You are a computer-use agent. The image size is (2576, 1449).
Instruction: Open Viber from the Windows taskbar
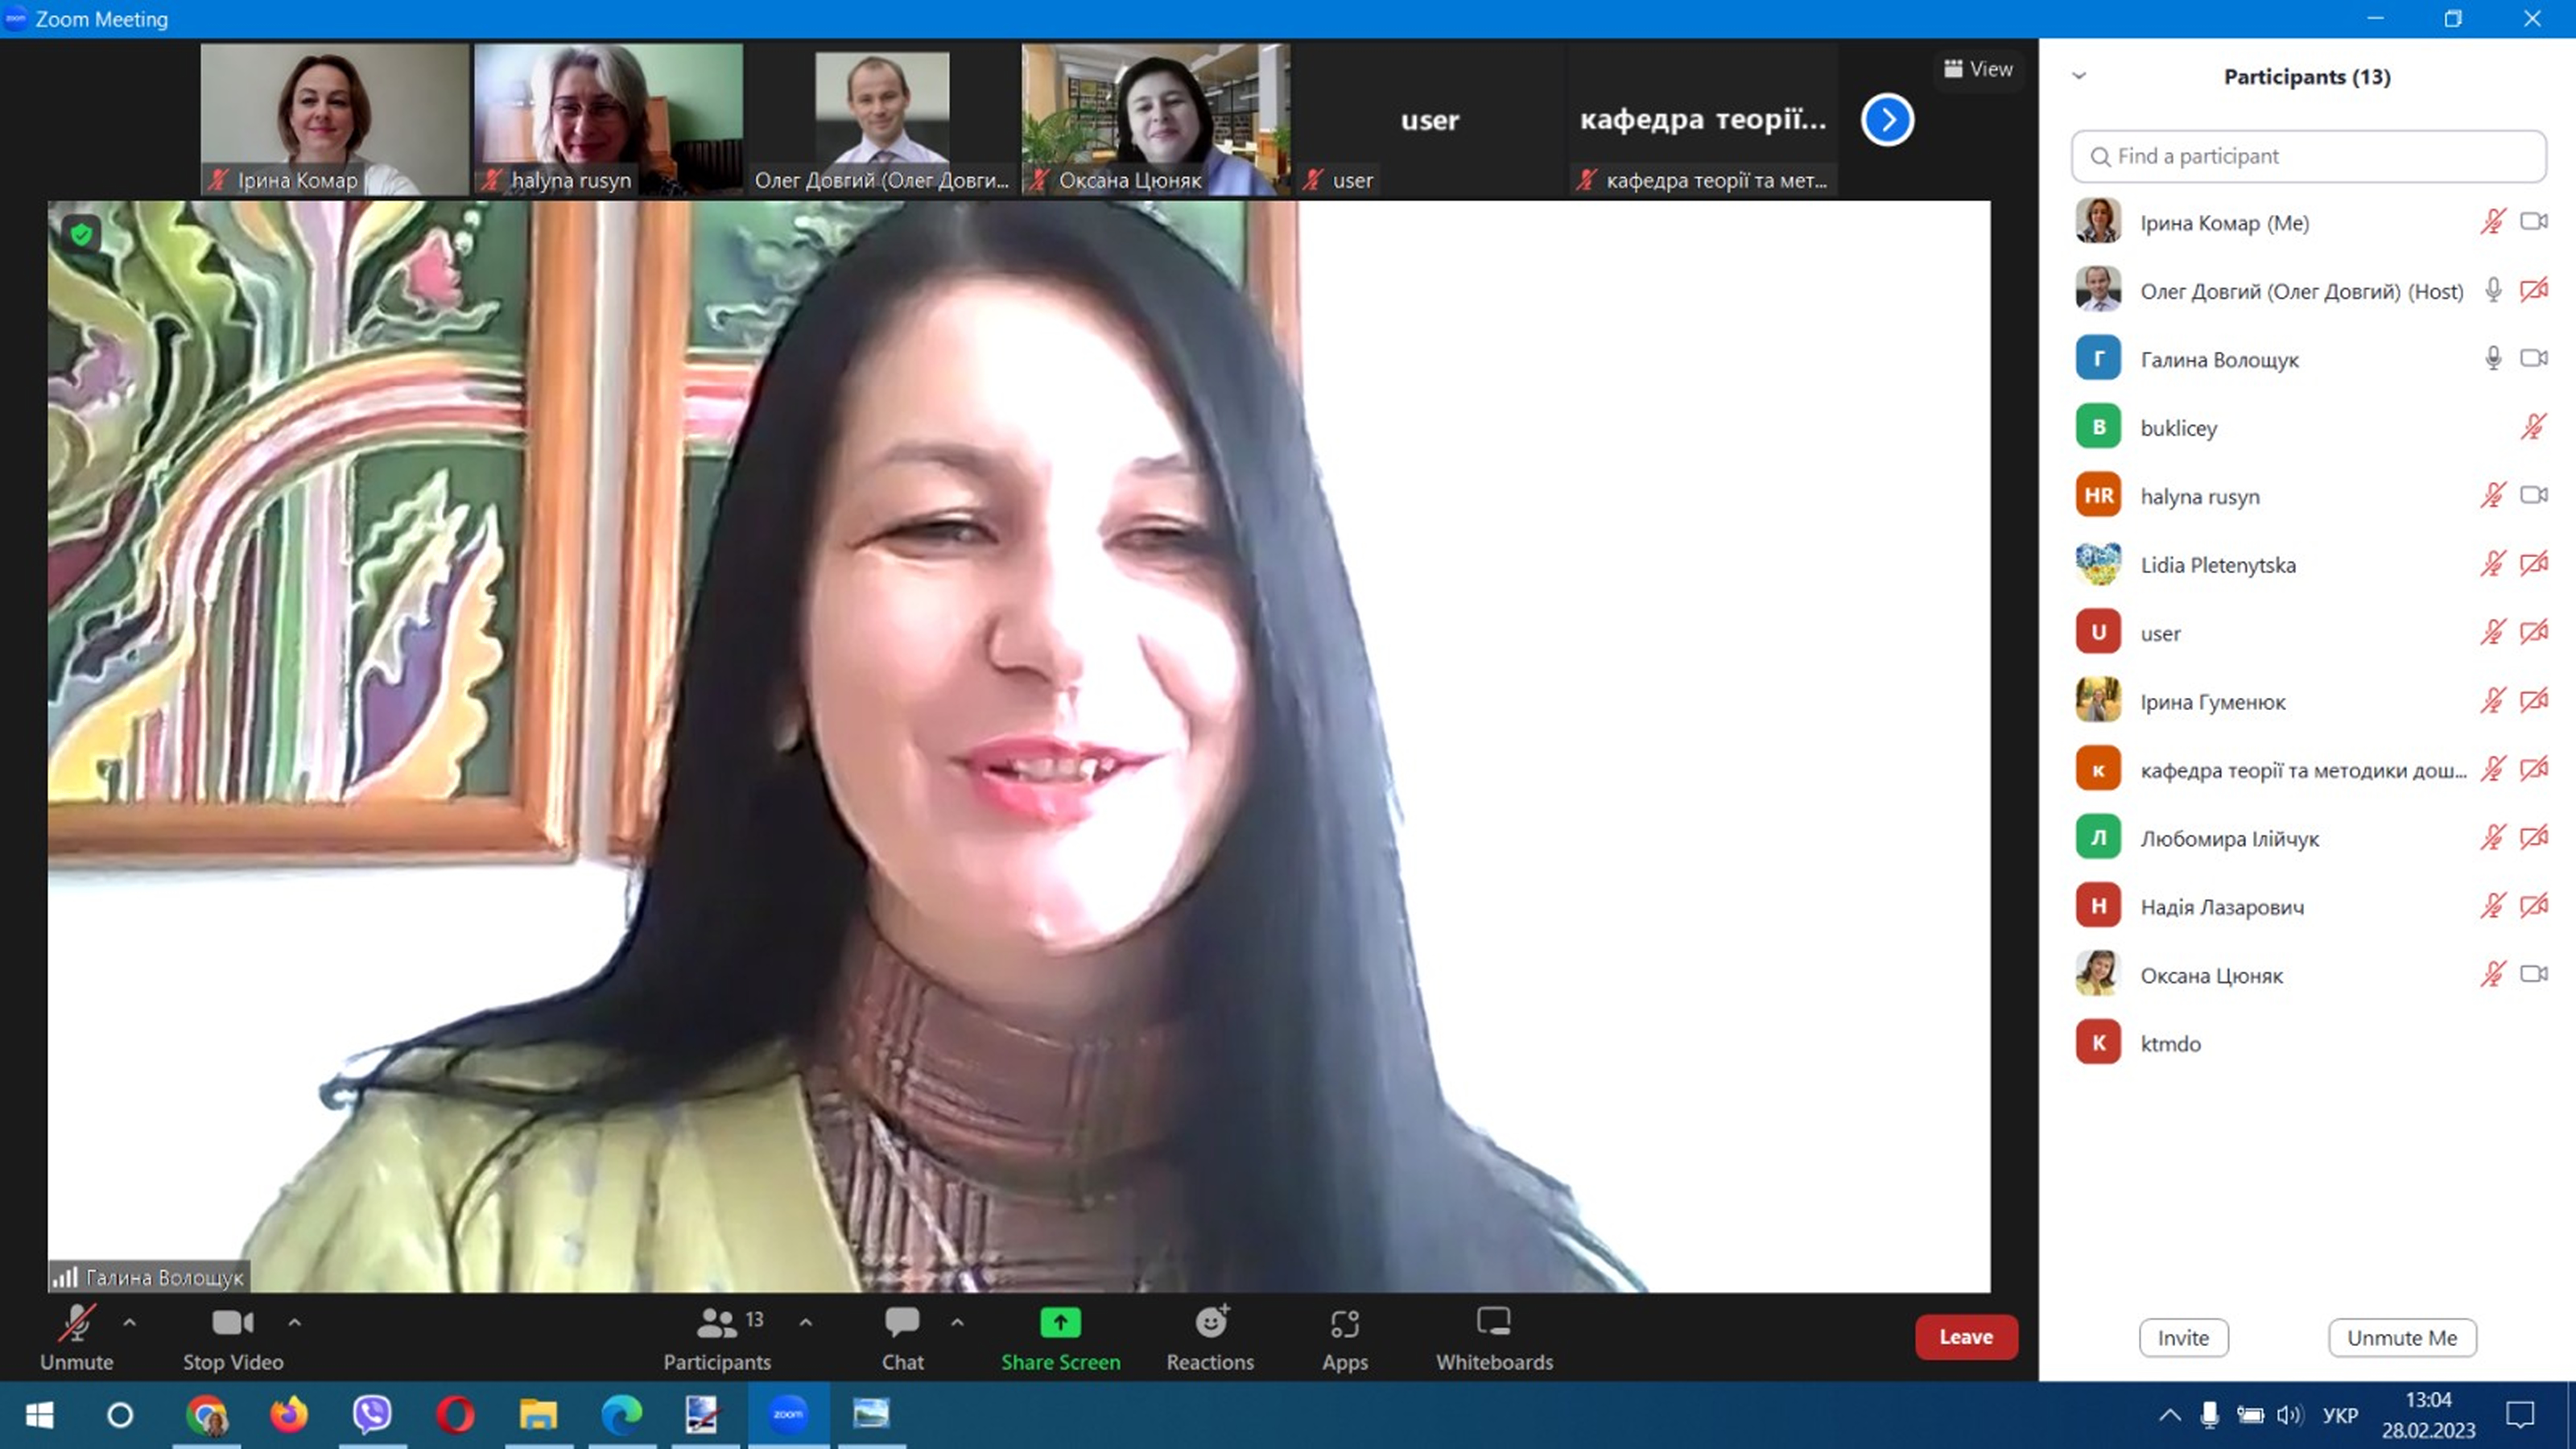tap(372, 1414)
